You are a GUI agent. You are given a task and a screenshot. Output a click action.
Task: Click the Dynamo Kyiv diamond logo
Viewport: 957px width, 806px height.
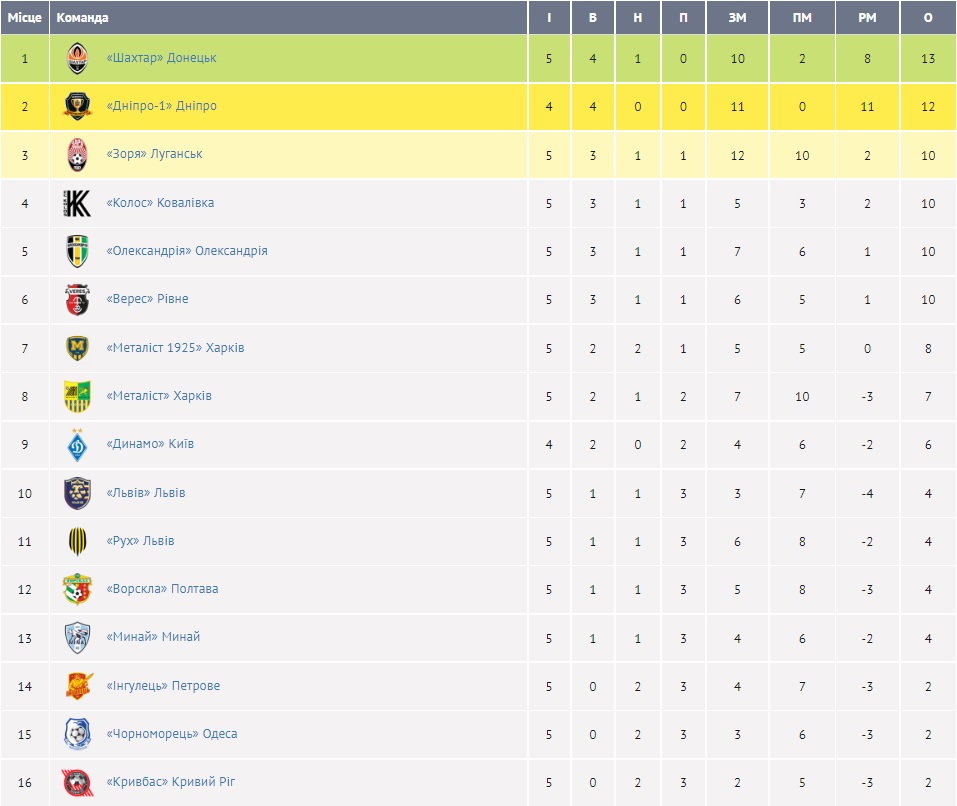(x=77, y=444)
